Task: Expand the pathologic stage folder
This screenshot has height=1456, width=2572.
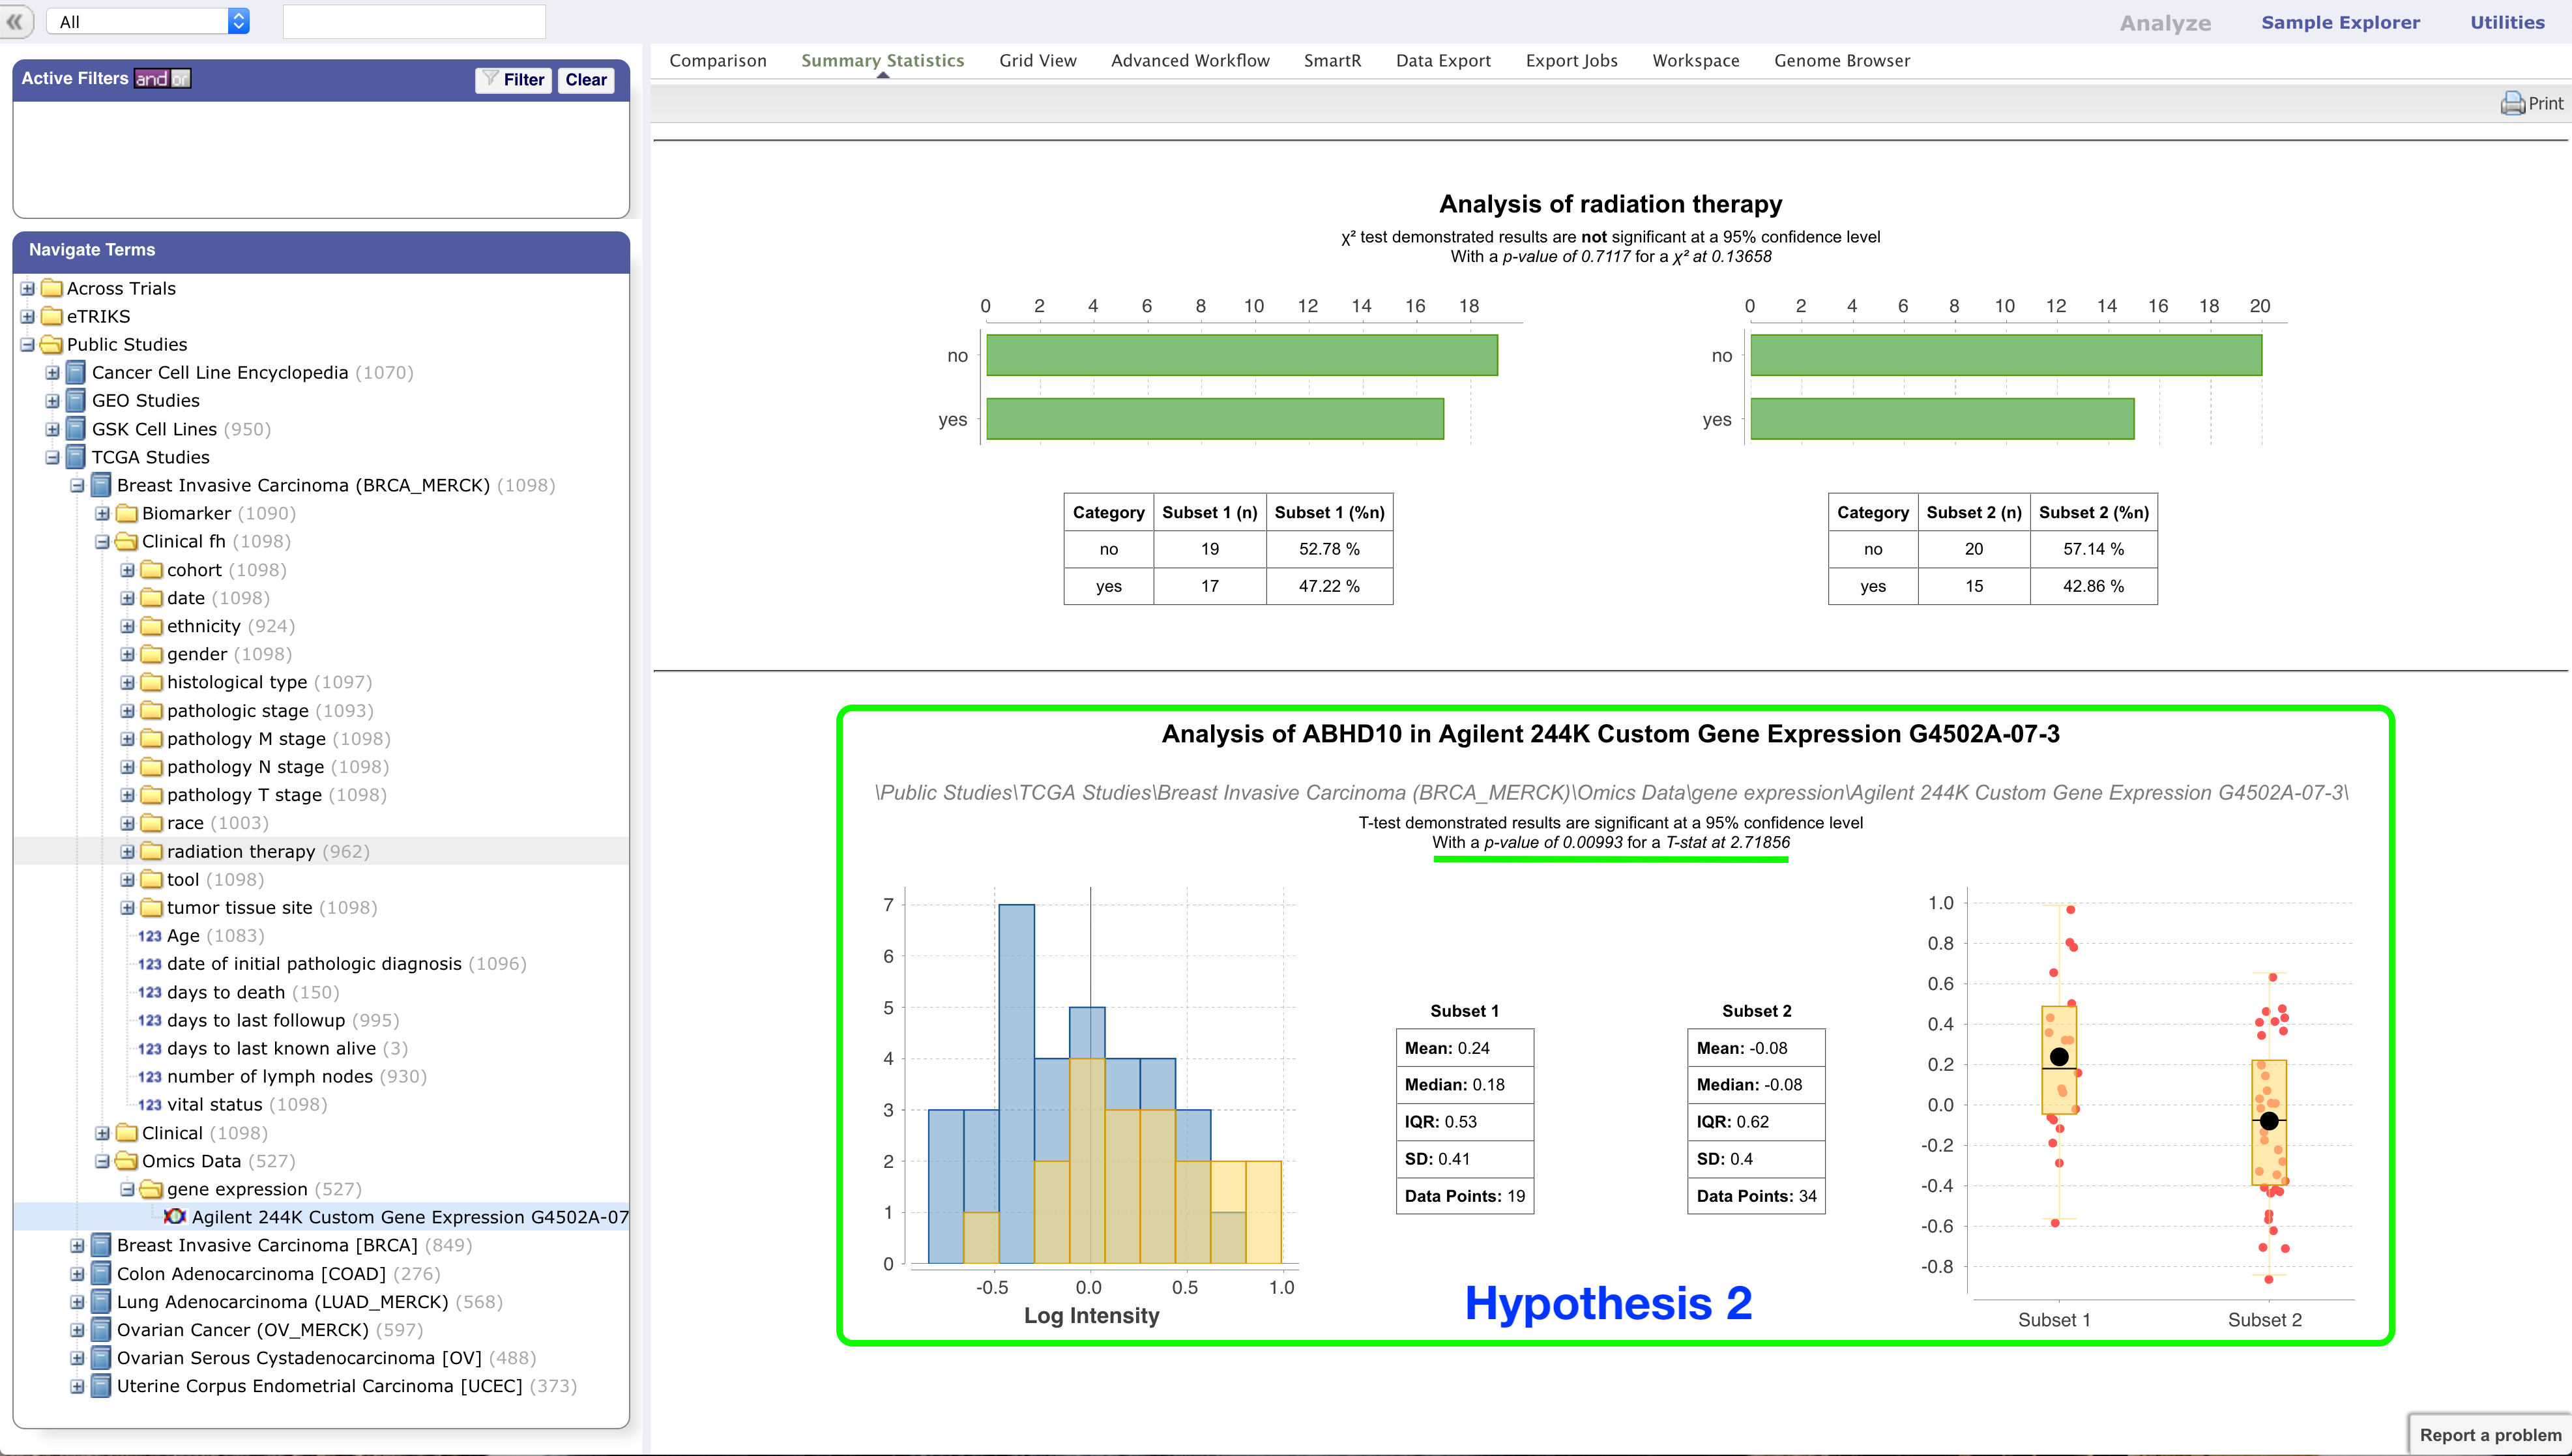Action: [127, 711]
